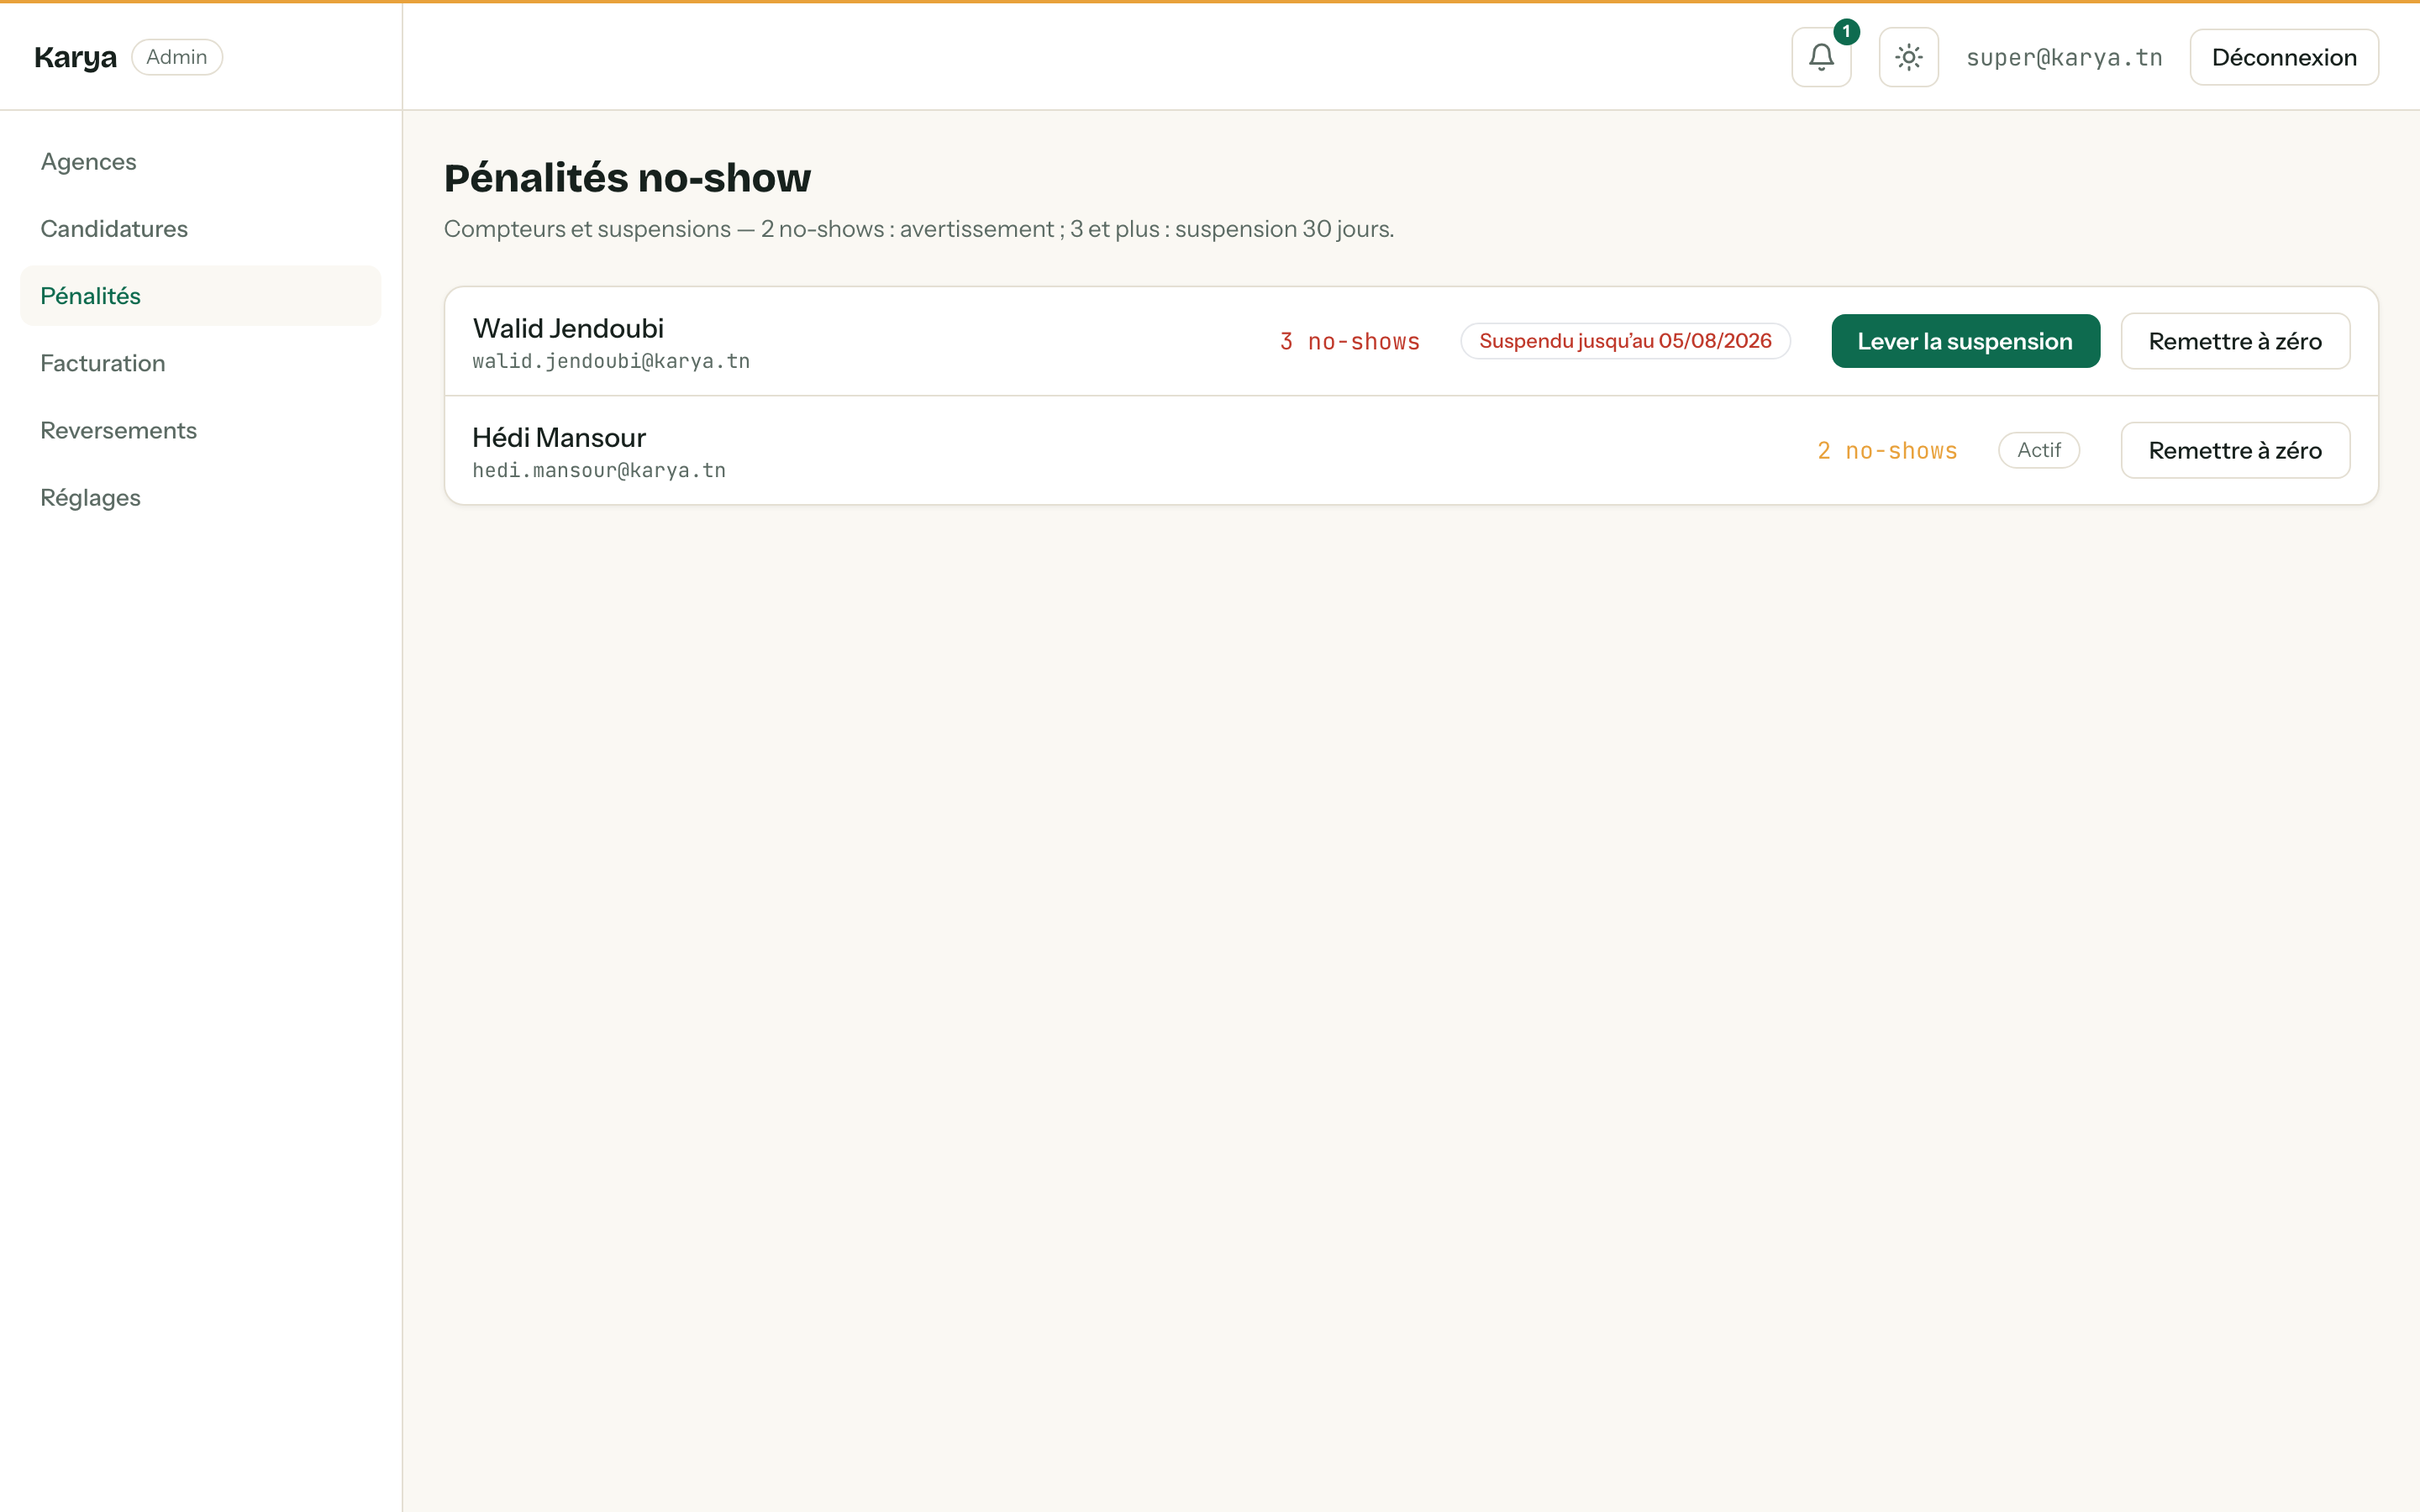Select Pénalités in the sidebar
The width and height of the screenshot is (2420, 1512).
tap(200, 296)
